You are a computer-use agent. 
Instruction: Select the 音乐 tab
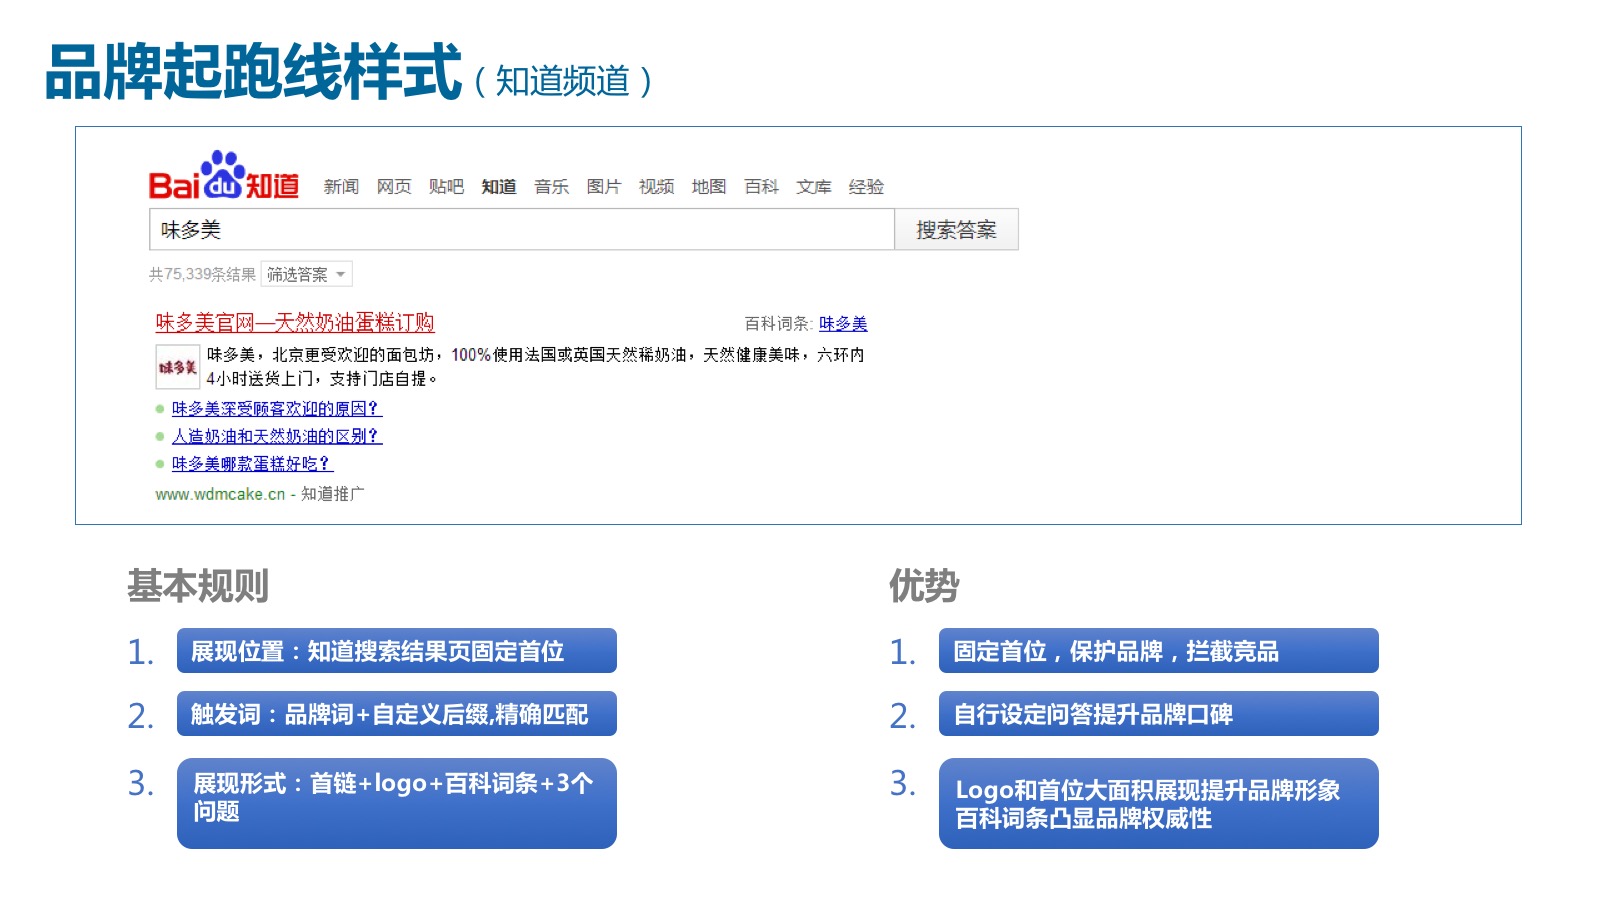[551, 187]
